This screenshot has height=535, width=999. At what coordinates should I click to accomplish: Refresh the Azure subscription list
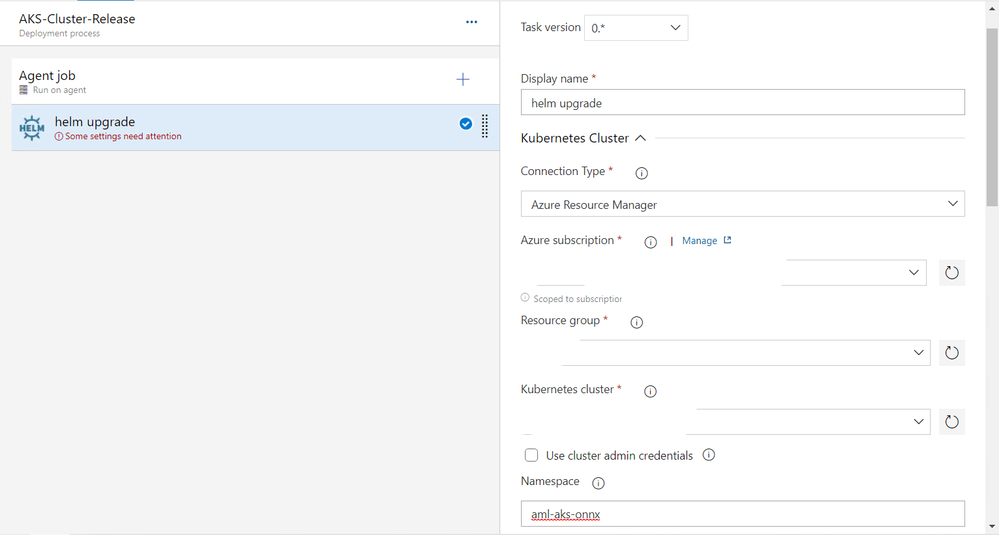[x=952, y=273]
